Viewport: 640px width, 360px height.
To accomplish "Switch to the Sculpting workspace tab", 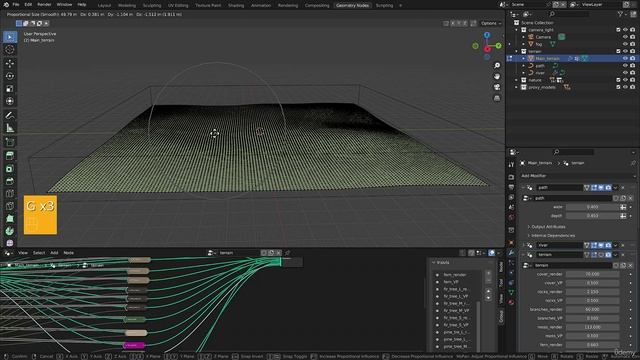I will (152, 5).
